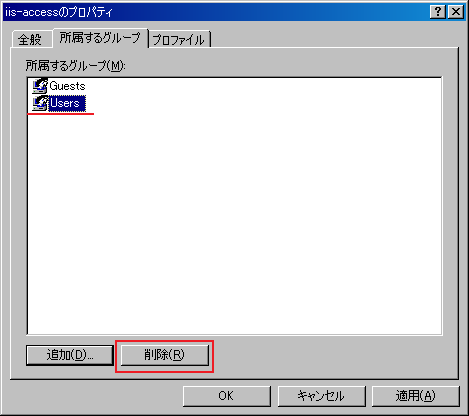Switch to the プロファイル tab

pyautogui.click(x=179, y=40)
